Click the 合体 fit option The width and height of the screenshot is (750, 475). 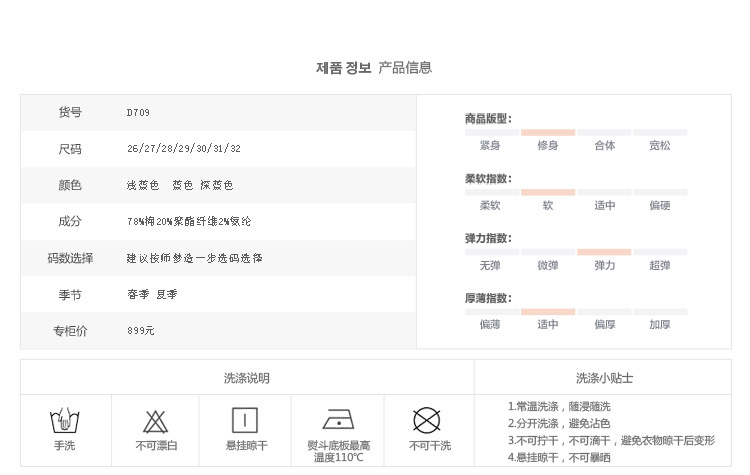(x=605, y=145)
